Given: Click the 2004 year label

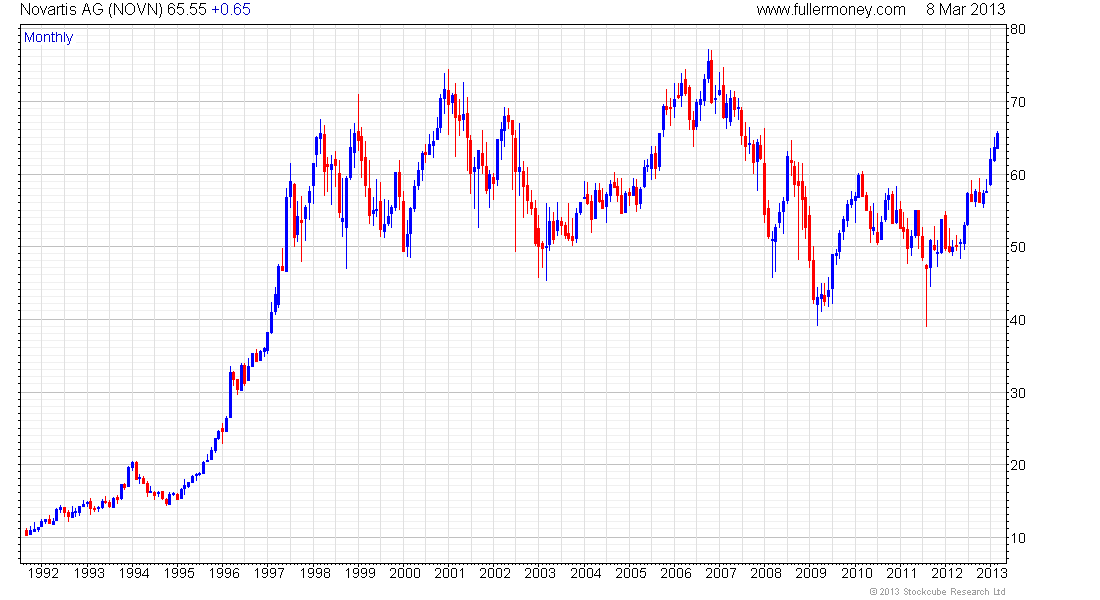Looking at the screenshot, I should point(586,573).
